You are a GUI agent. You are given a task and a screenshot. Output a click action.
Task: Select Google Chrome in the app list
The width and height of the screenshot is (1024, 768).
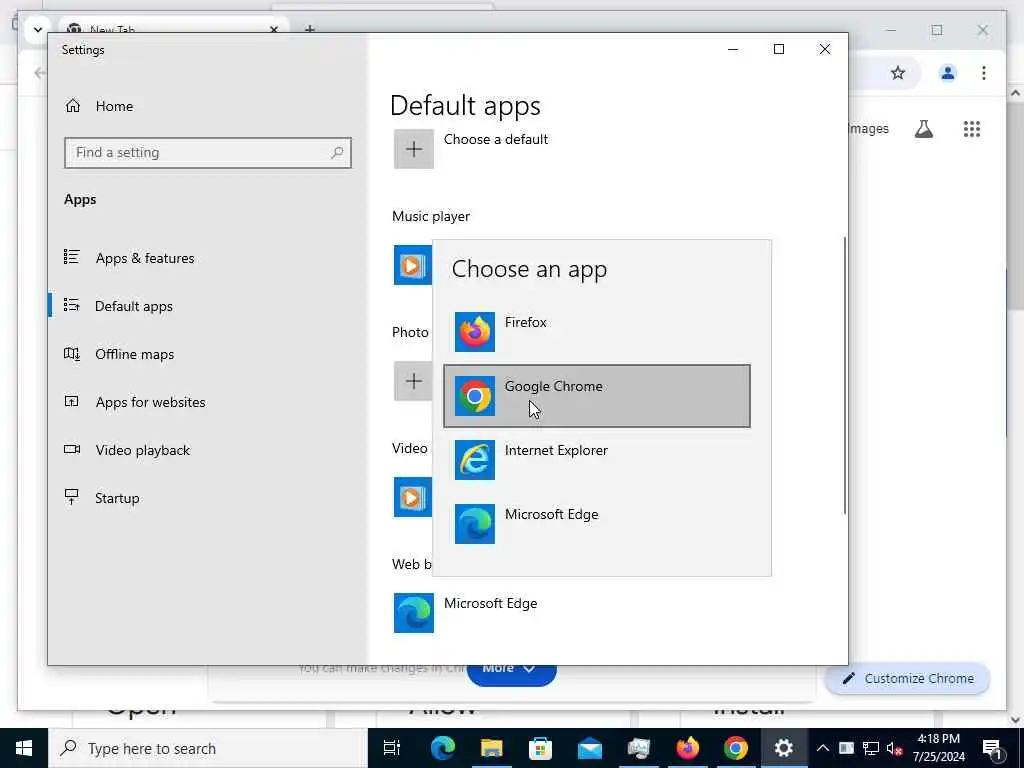pos(597,396)
